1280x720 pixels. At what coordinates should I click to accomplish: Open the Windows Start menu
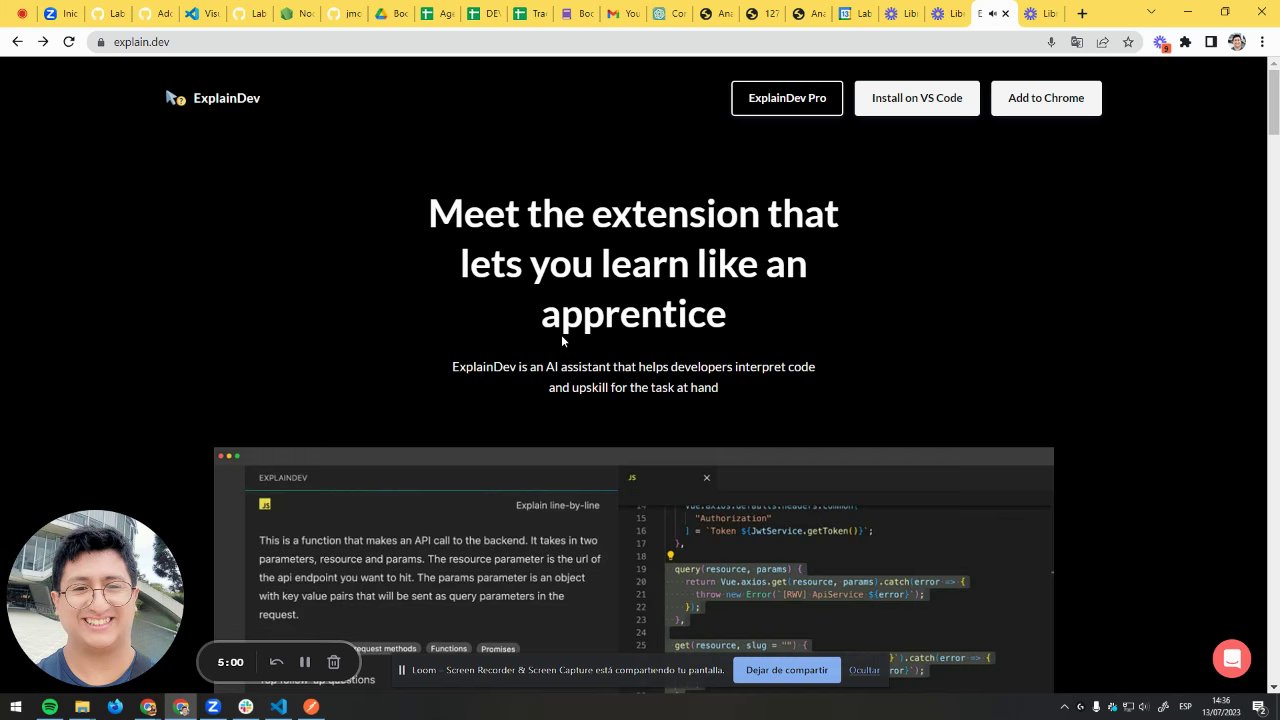point(16,707)
